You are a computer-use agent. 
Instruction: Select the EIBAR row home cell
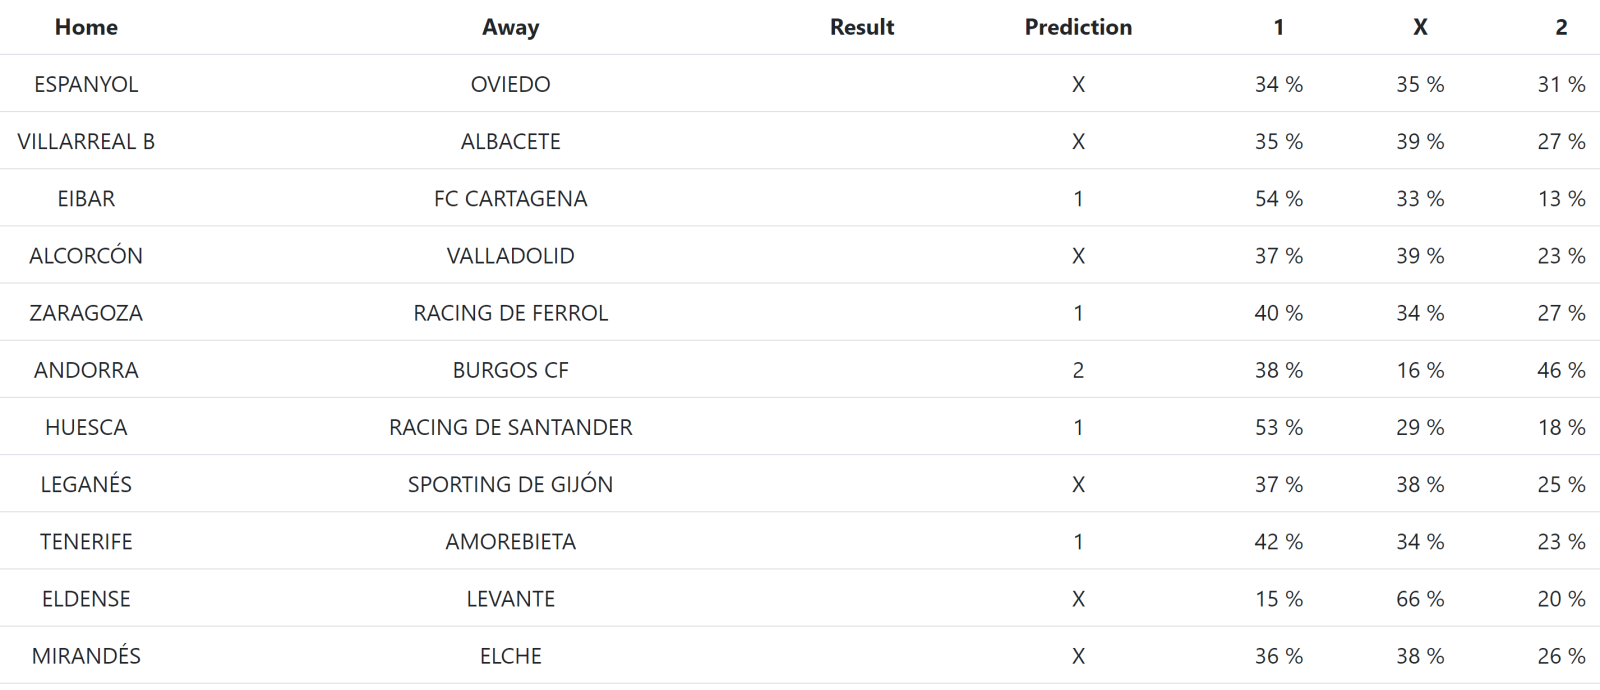pos(86,198)
